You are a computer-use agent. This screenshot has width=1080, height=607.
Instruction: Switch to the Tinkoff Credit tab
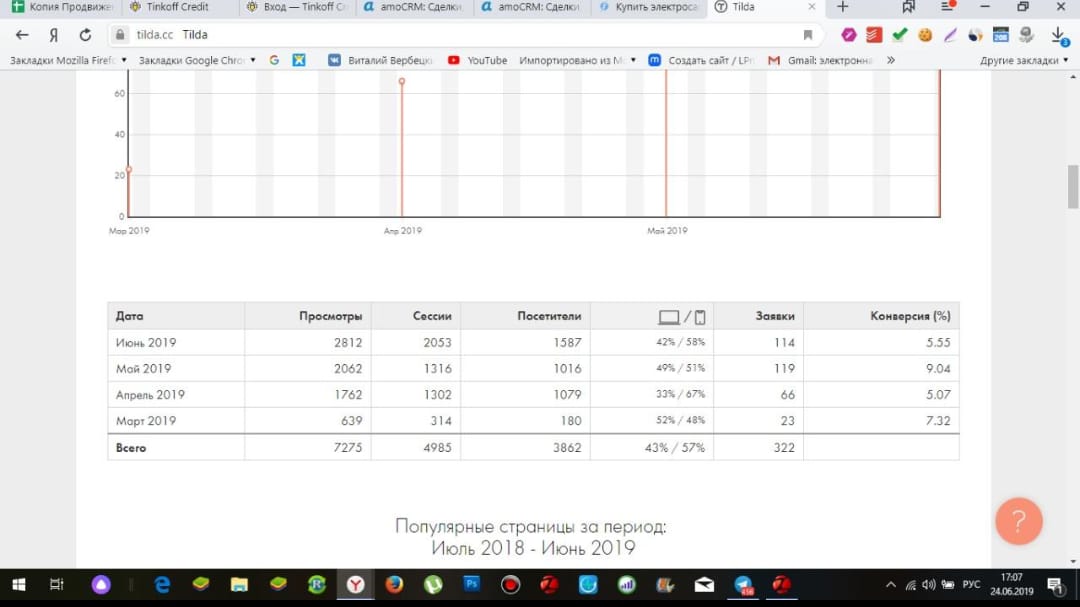(x=176, y=7)
